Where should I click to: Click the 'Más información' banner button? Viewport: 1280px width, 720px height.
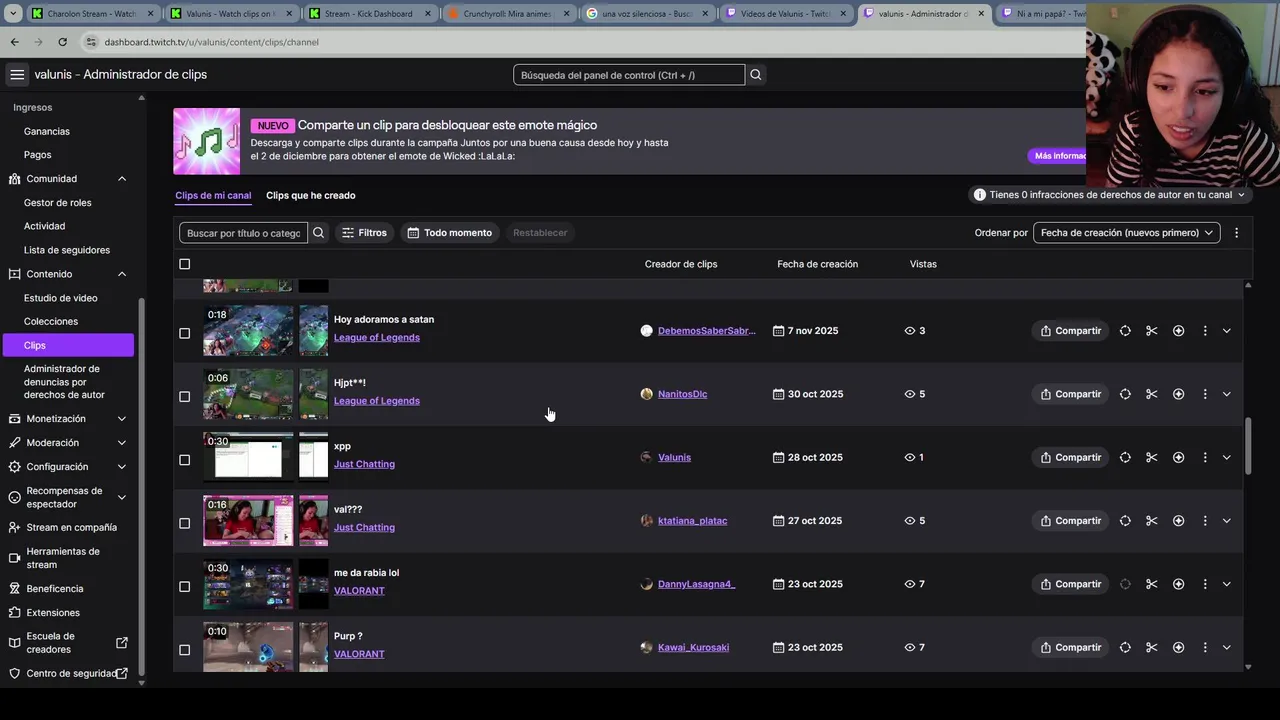[1060, 156]
